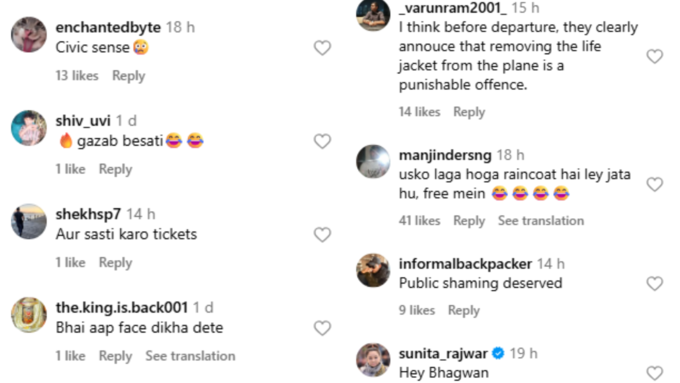
Task: Reply to enchantedbyte's comment
Action: pos(128,76)
